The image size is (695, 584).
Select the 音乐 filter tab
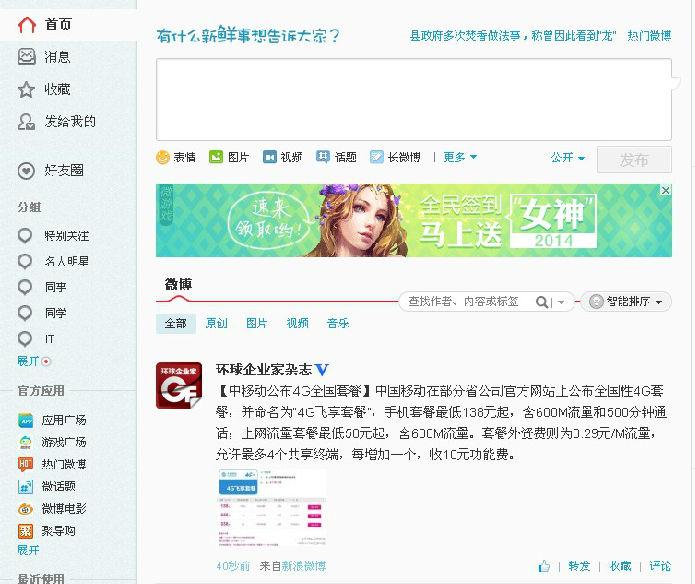[337, 323]
